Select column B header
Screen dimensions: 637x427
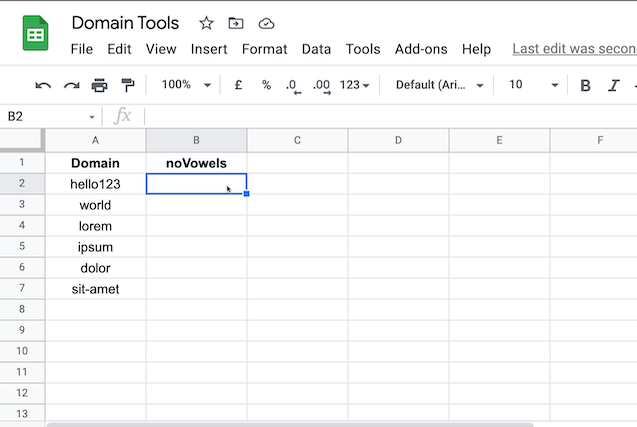pyautogui.click(x=196, y=140)
